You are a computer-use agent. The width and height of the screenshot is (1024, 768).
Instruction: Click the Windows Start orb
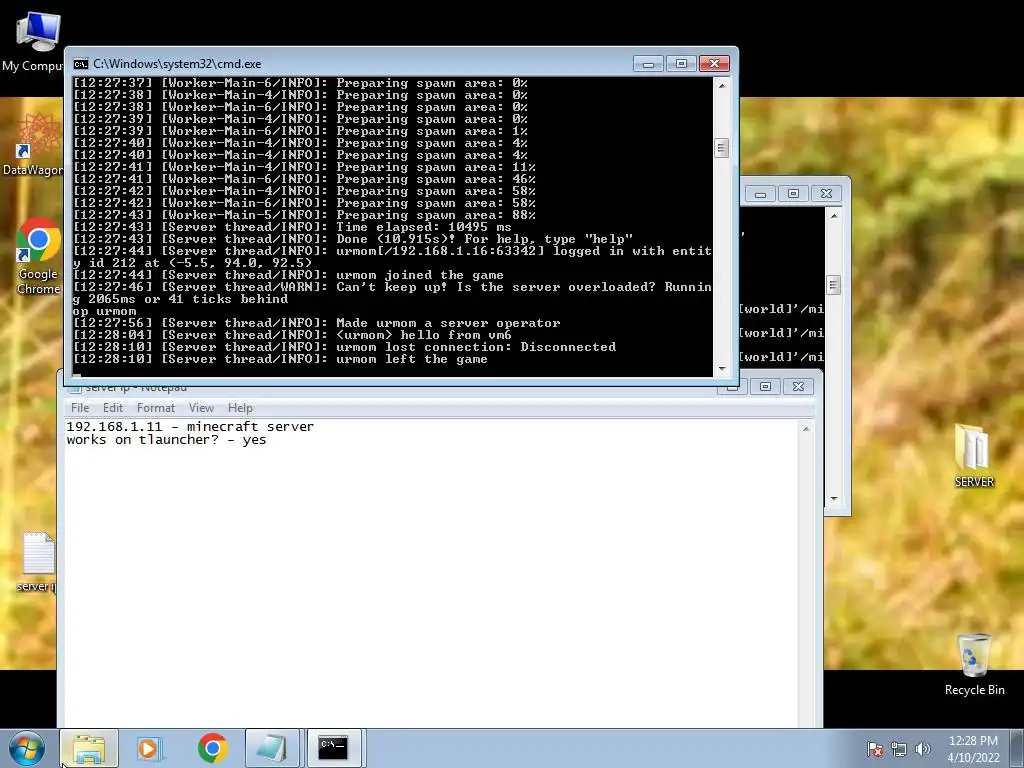tap(27, 748)
